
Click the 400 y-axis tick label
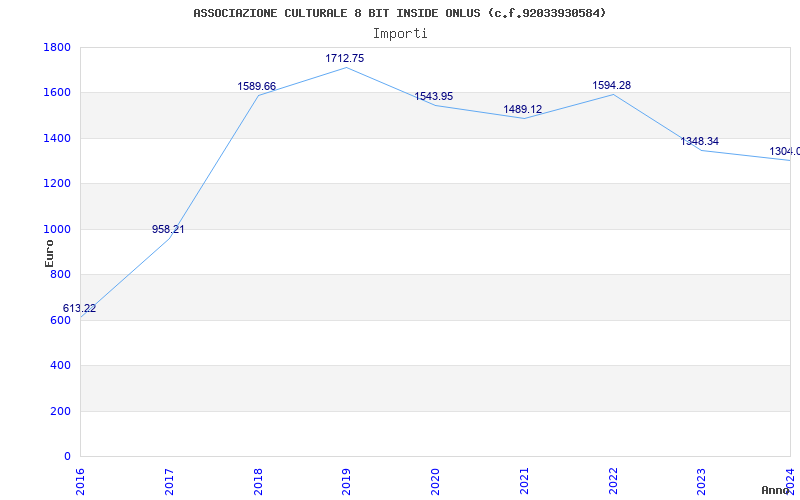coord(60,366)
